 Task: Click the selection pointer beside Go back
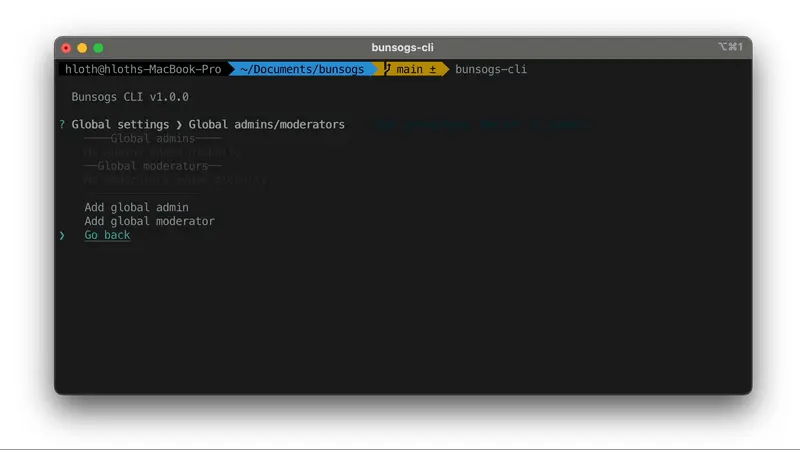[x=62, y=235]
